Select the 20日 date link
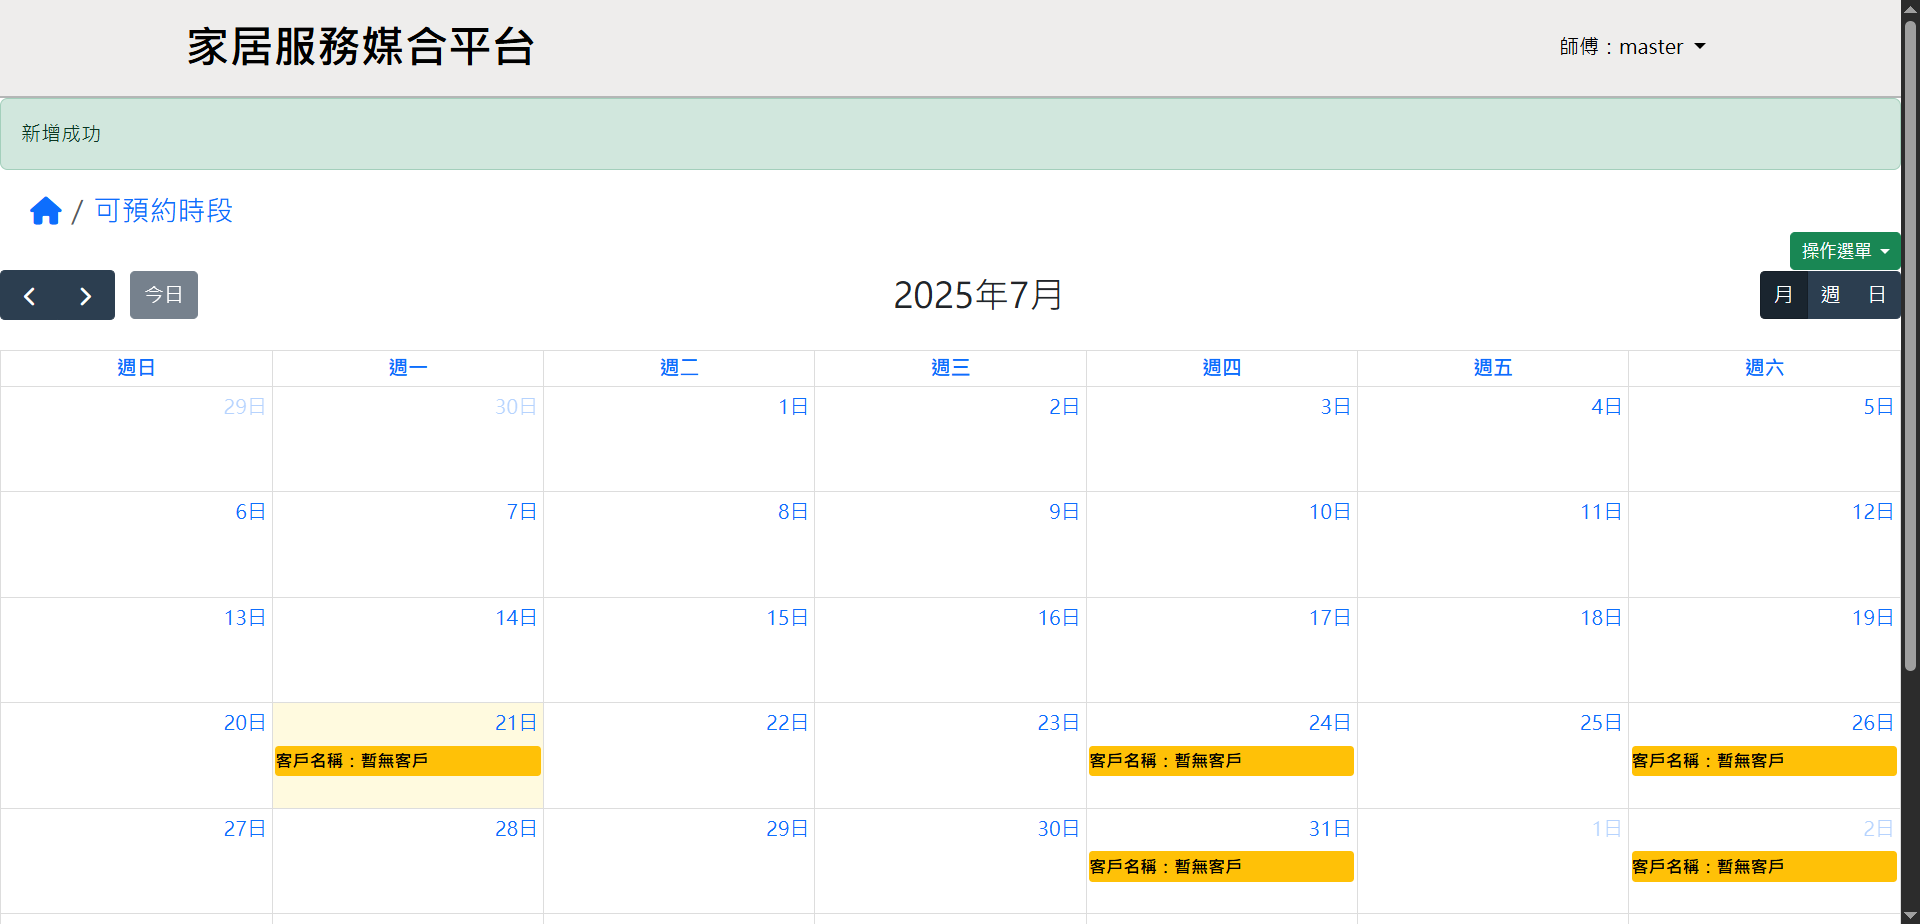 click(x=245, y=723)
